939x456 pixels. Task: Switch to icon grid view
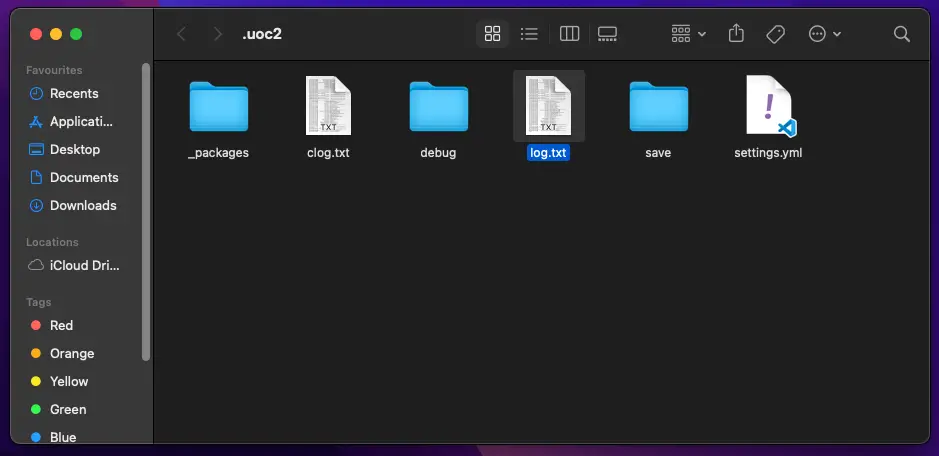[x=492, y=34]
